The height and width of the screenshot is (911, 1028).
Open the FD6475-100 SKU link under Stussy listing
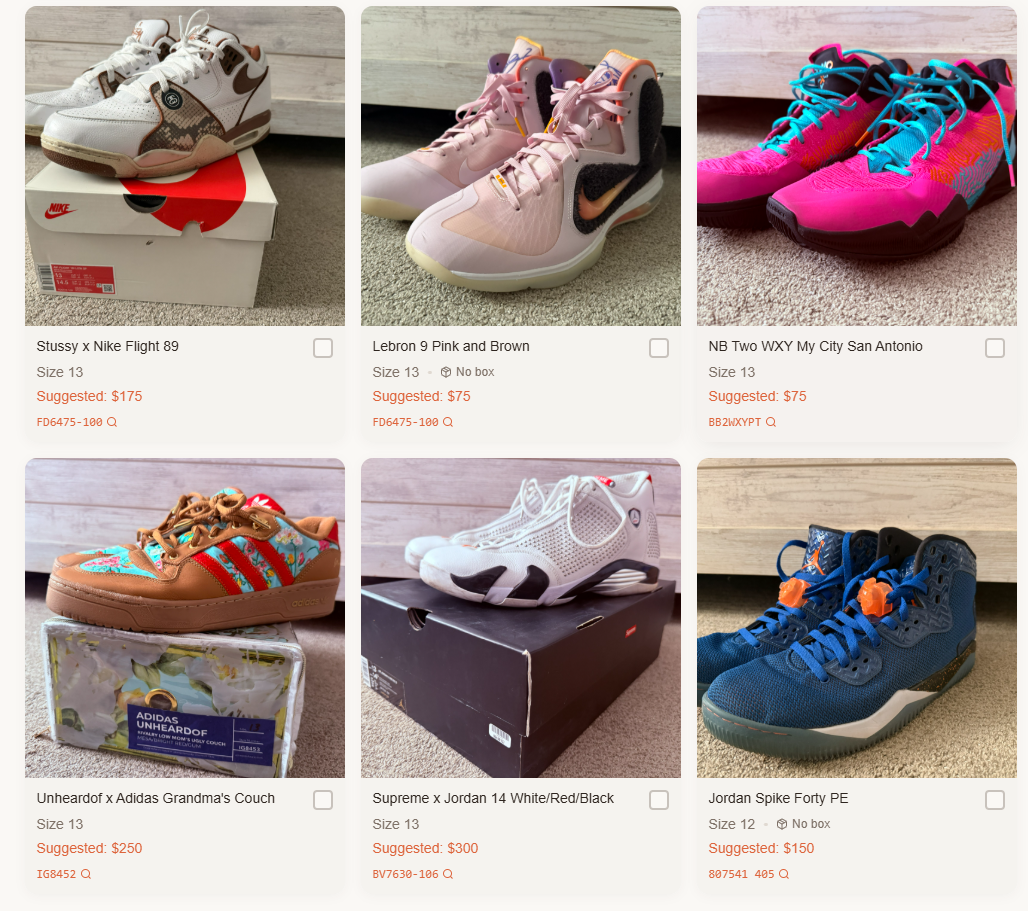click(x=69, y=422)
